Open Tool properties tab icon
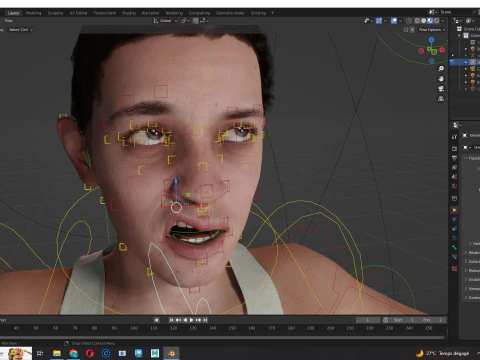The image size is (480, 360). (454, 137)
